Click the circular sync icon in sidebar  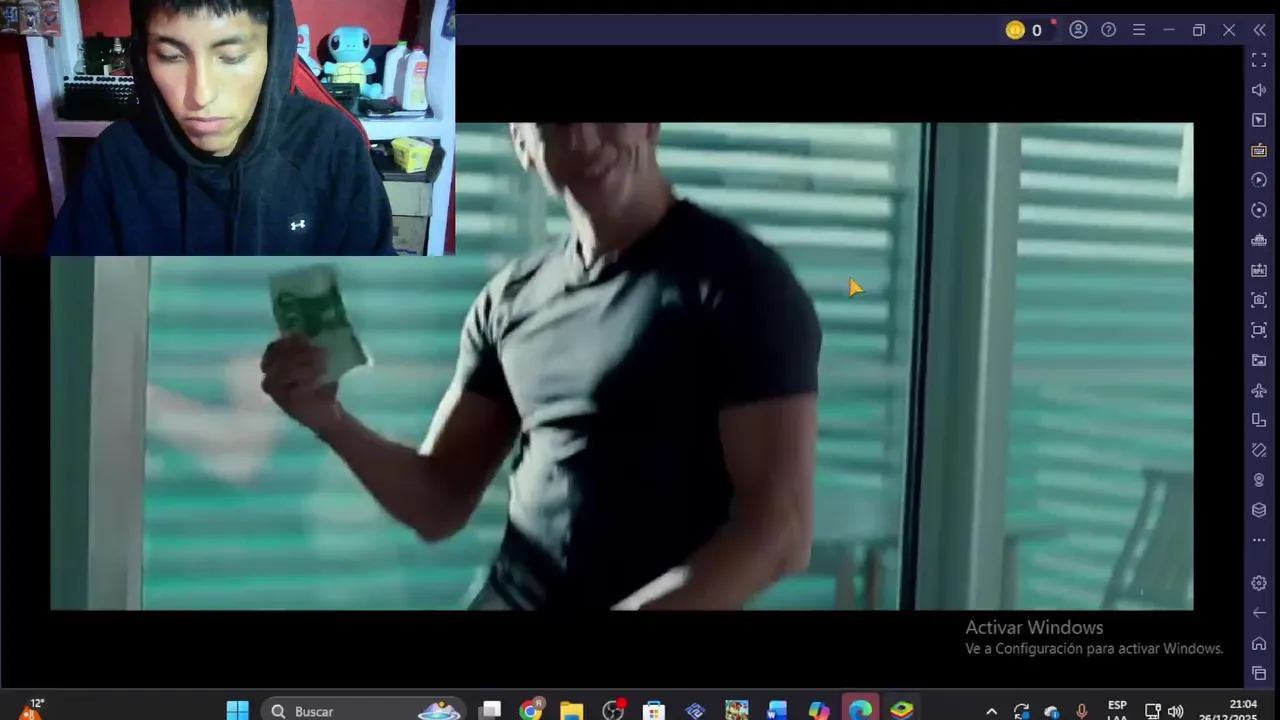coord(1259,210)
